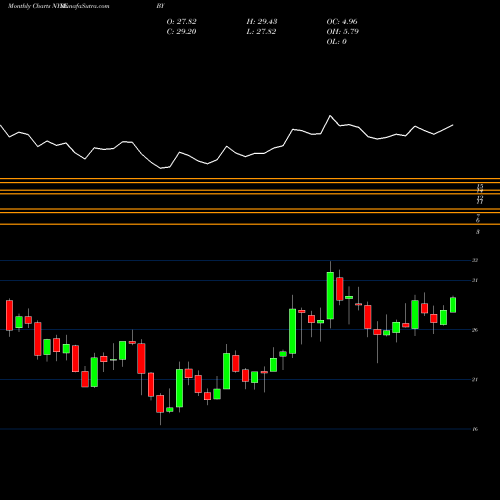Viewport: 500px width, 500px height.
Task: Click the 16 price axis label
Action: click(475, 429)
